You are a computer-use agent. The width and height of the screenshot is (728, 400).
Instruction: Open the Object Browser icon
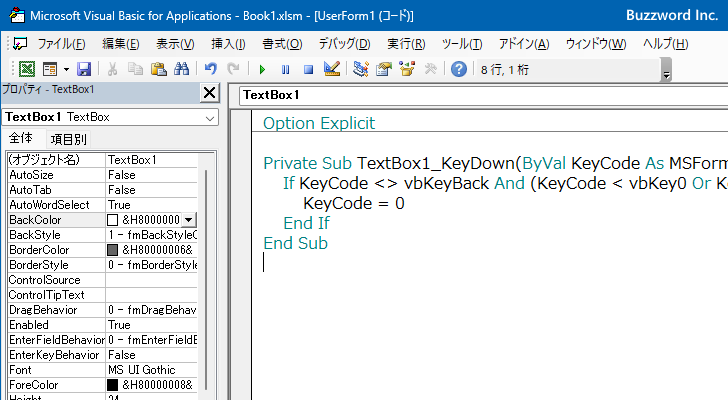tap(407, 69)
